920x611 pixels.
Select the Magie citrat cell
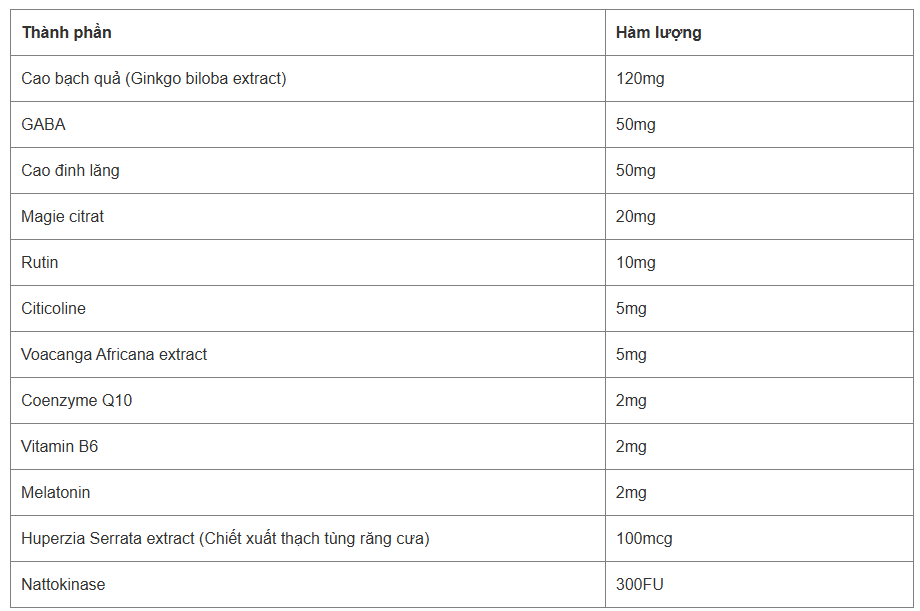pos(63,217)
